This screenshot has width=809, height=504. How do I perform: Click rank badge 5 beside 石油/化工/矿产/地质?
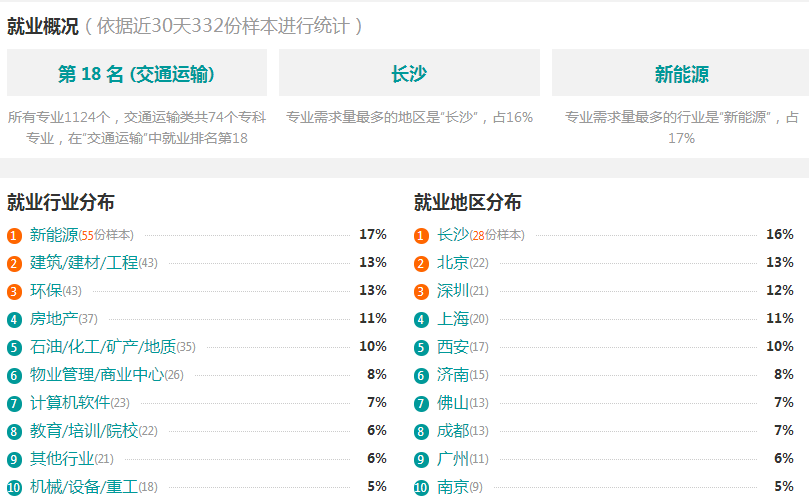coord(14,347)
